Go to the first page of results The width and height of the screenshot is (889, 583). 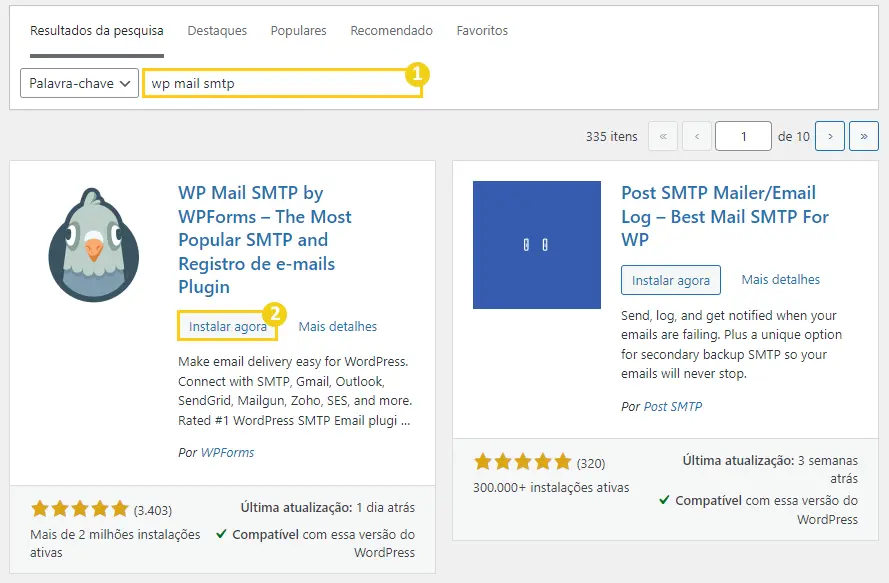tap(663, 136)
